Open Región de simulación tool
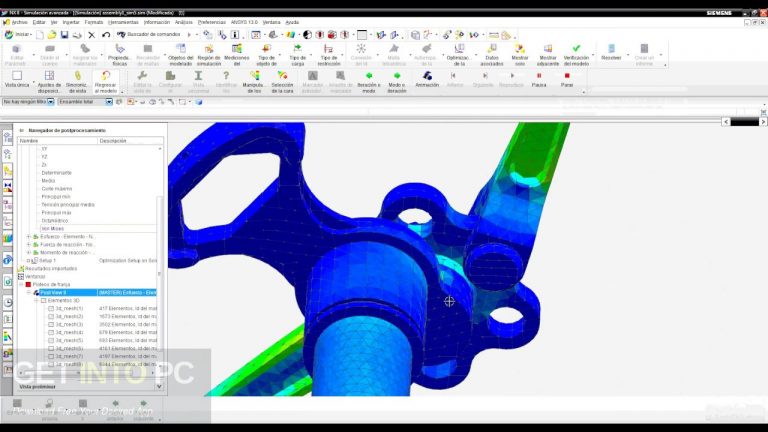The image size is (768, 432). 209,54
